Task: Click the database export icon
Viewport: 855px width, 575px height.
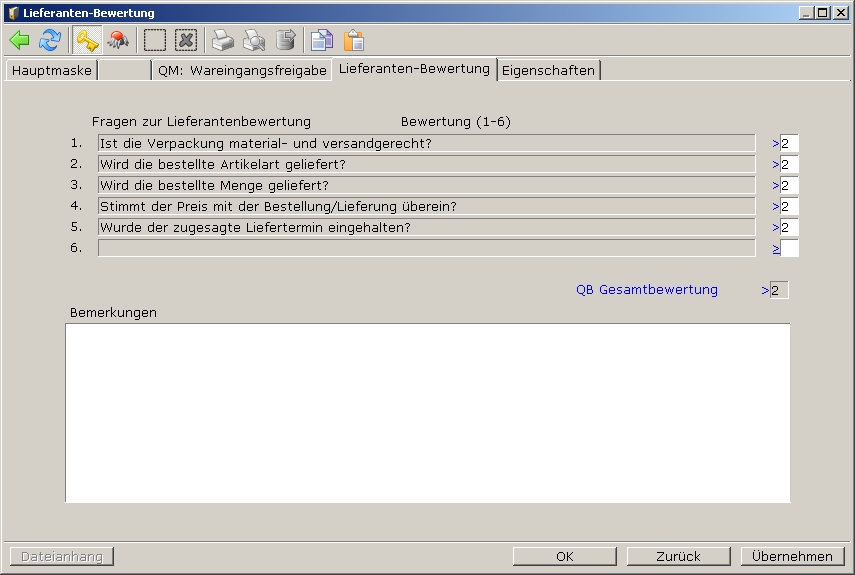Action: (x=286, y=40)
